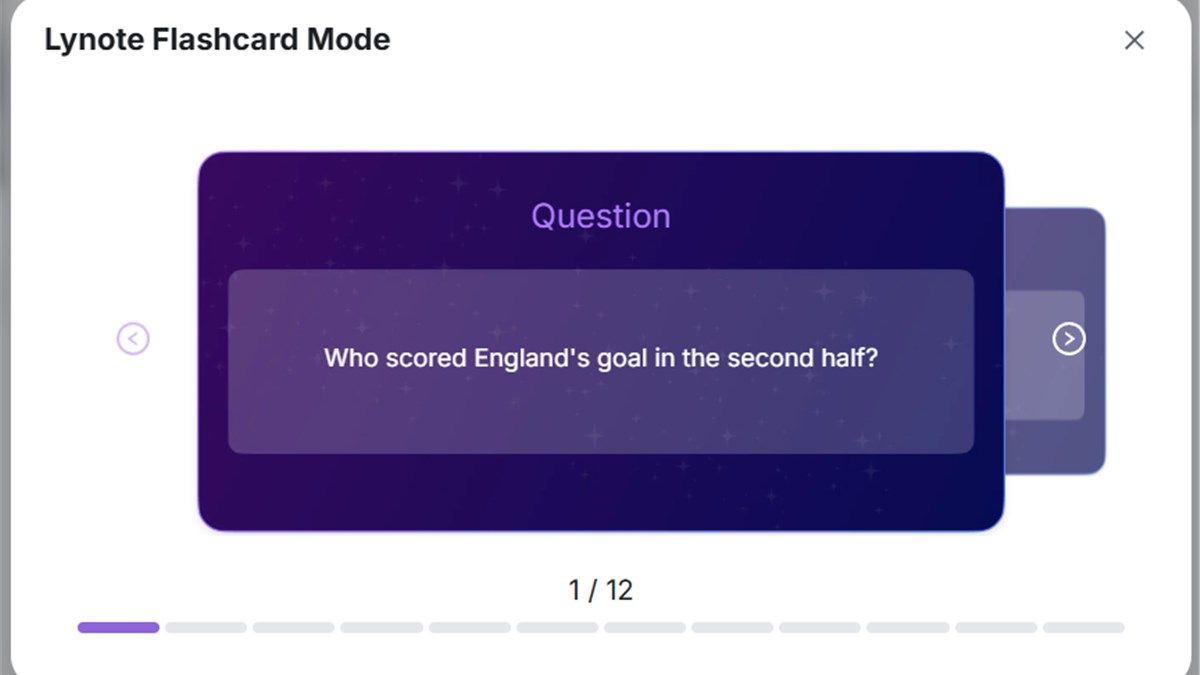The width and height of the screenshot is (1200, 675).
Task: Jump to the fourth progress segment
Action: (x=381, y=628)
